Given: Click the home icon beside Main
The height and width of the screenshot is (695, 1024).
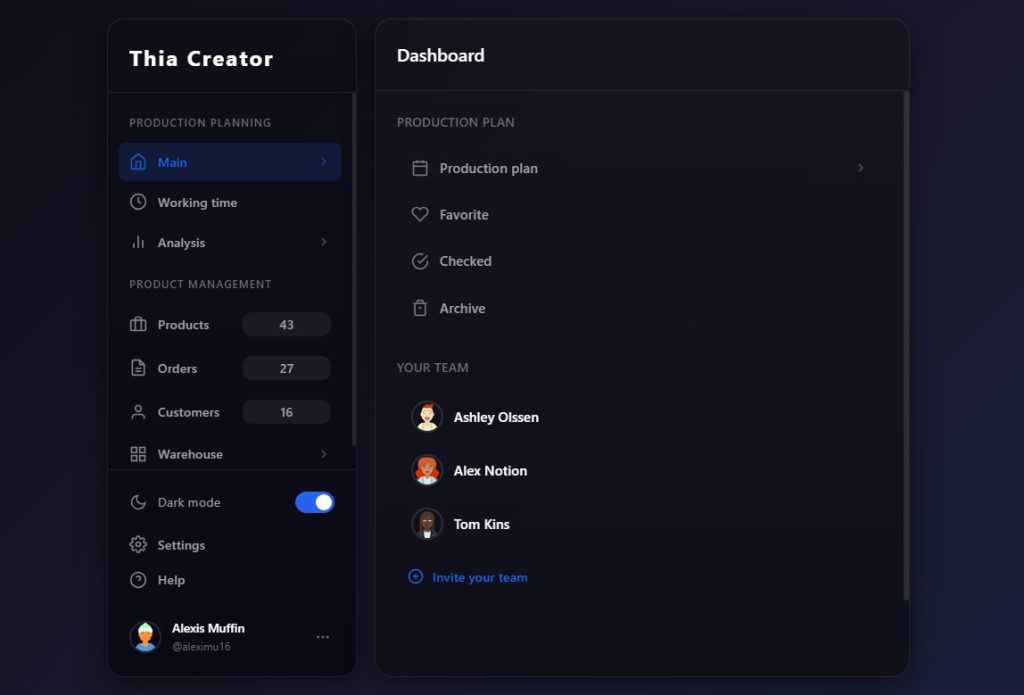Looking at the screenshot, I should pyautogui.click(x=138, y=162).
